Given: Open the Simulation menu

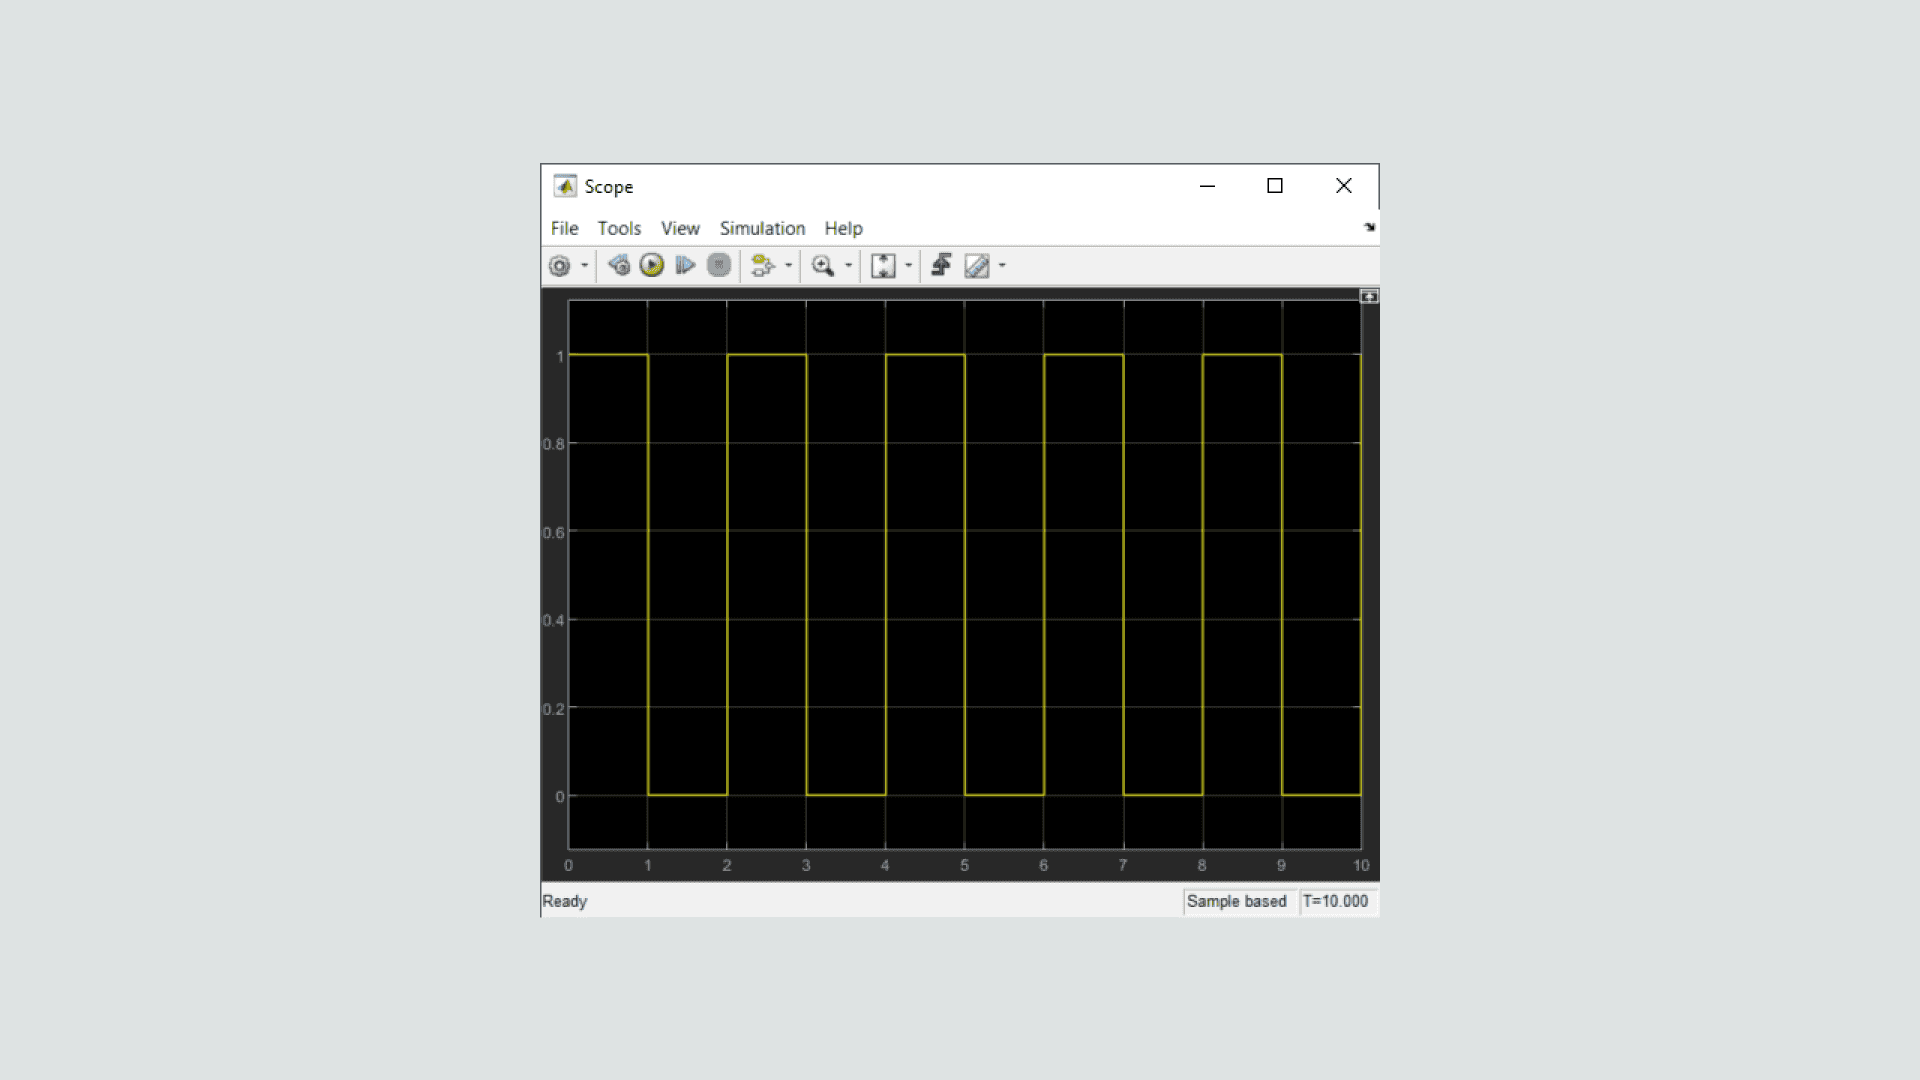Looking at the screenshot, I should [x=762, y=228].
